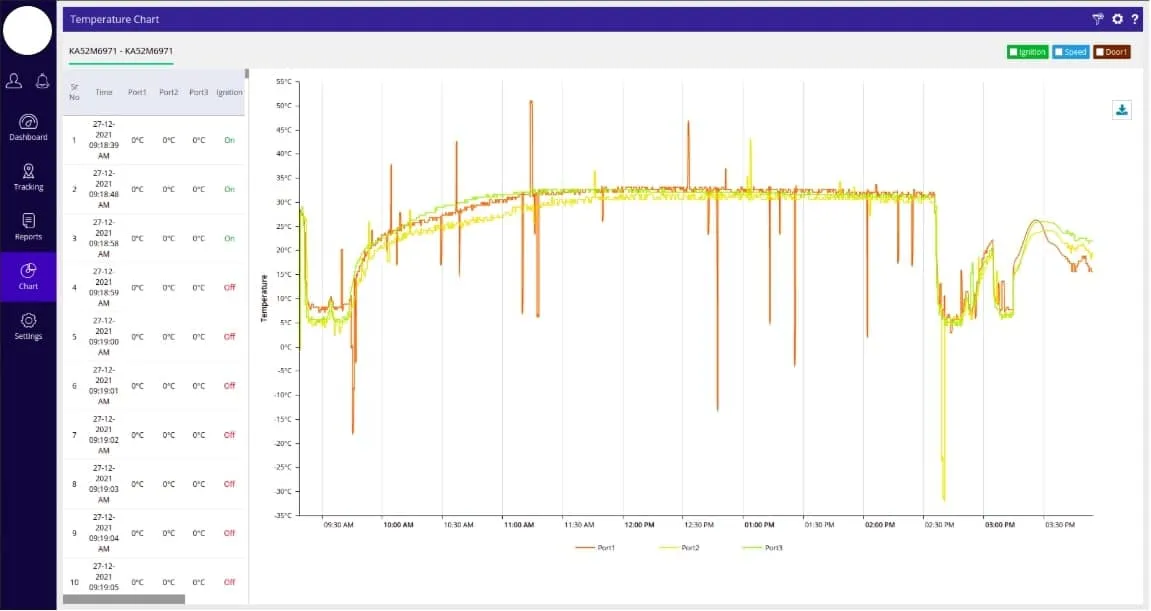Open the Dashboard page from sidebar
This screenshot has width=1151, height=611.
pos(28,127)
